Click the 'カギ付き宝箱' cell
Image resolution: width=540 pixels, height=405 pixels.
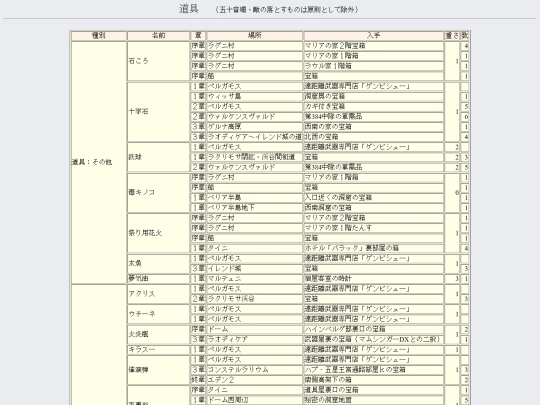pos(374,106)
